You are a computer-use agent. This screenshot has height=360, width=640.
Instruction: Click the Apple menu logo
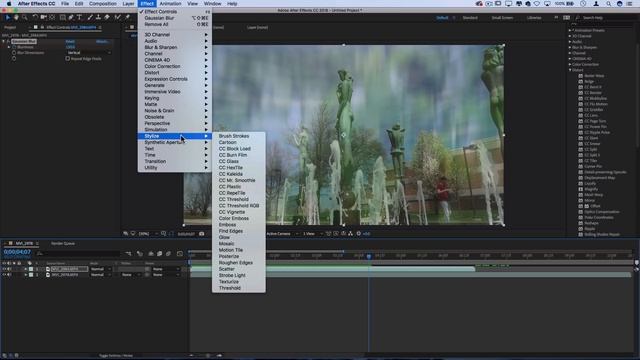(9, 4)
